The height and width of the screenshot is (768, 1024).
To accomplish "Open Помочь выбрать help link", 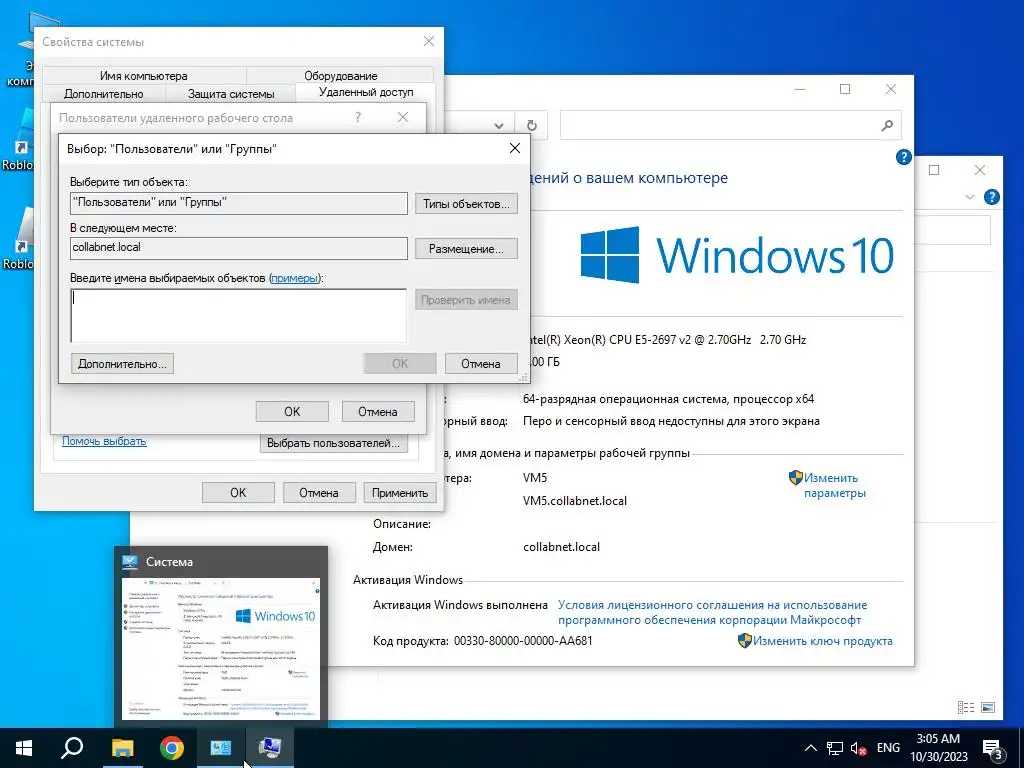I will (x=104, y=441).
